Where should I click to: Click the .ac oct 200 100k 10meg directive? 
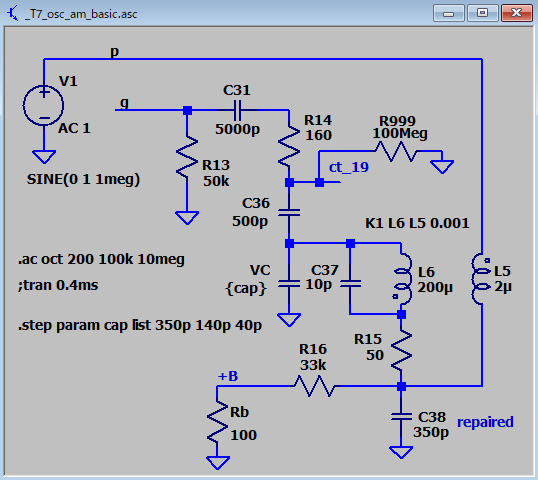(x=101, y=259)
